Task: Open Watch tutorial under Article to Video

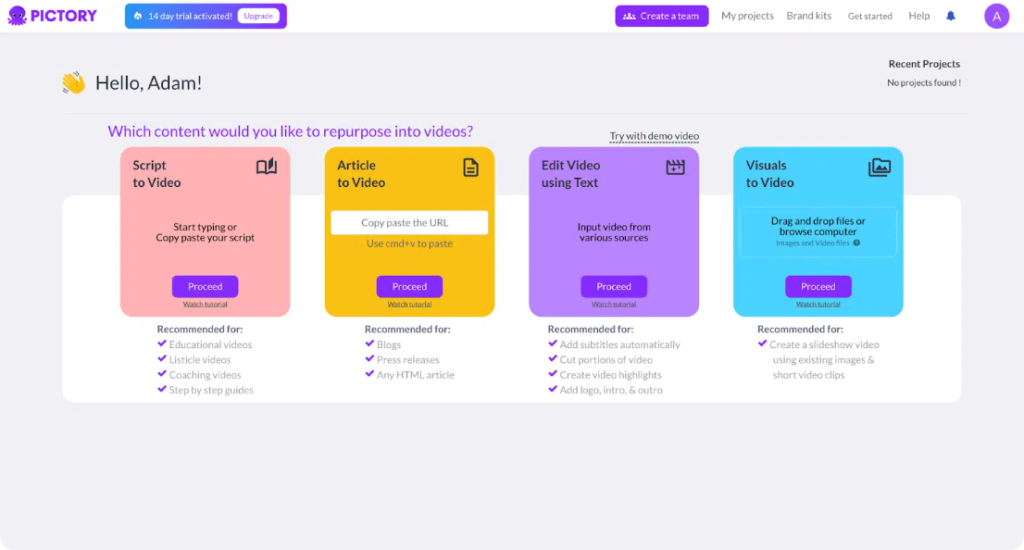Action: pyautogui.click(x=409, y=305)
